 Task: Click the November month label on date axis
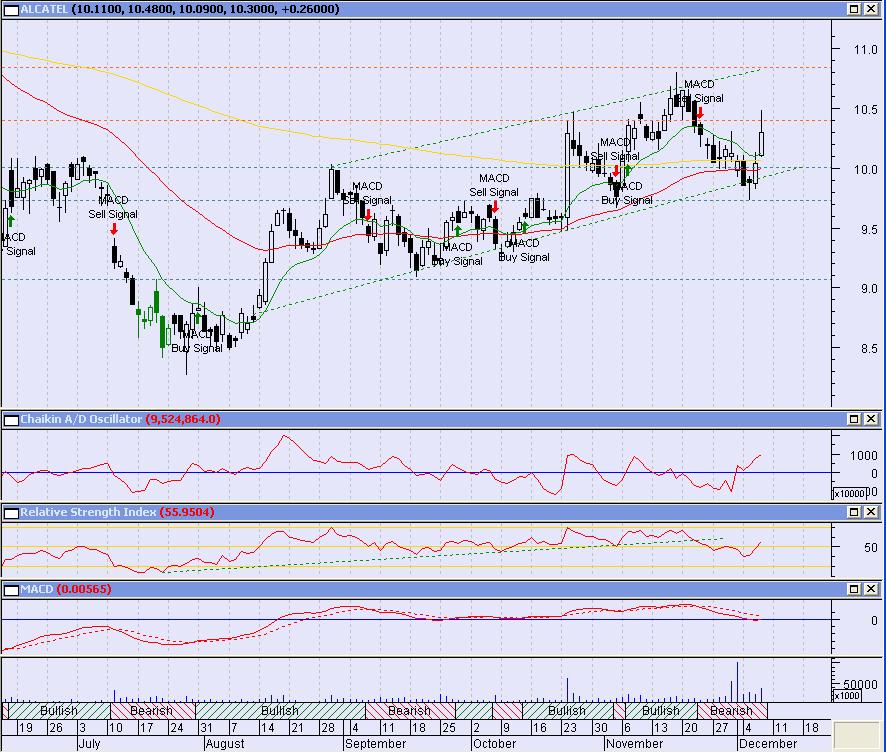pyautogui.click(x=635, y=744)
